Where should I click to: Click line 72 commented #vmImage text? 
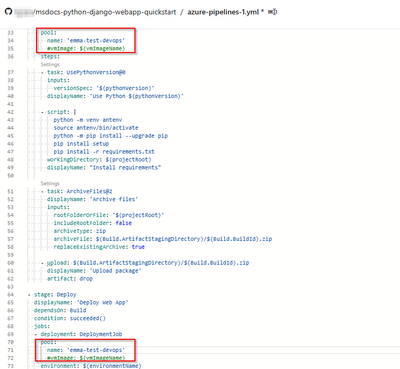click(86, 358)
